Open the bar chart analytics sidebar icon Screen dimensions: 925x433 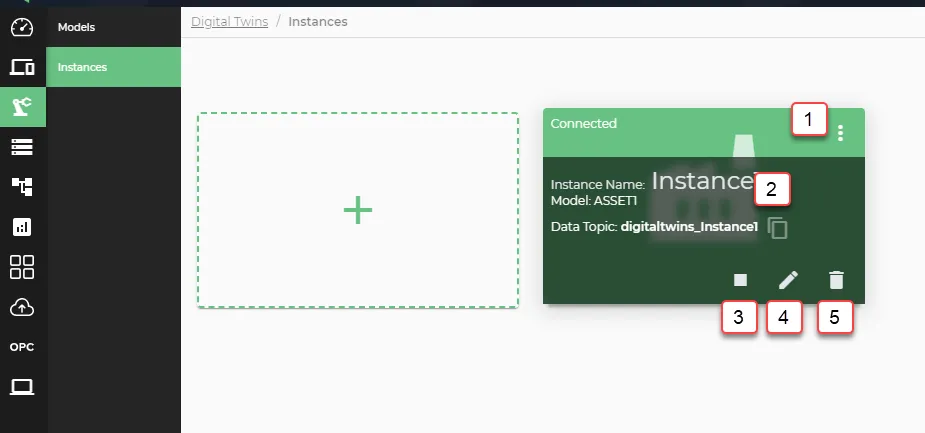click(22, 227)
